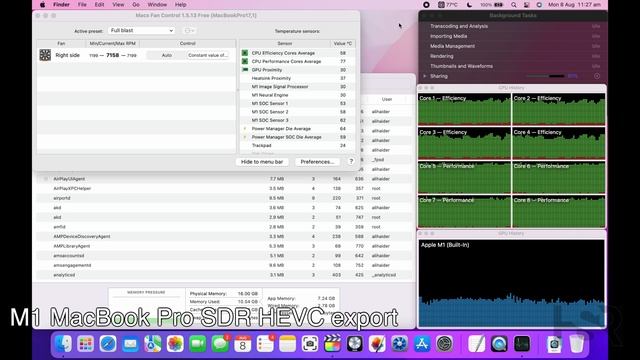Switch to Final Cut Pro in dock
640x360 pixels.
pyautogui.click(x=332, y=344)
